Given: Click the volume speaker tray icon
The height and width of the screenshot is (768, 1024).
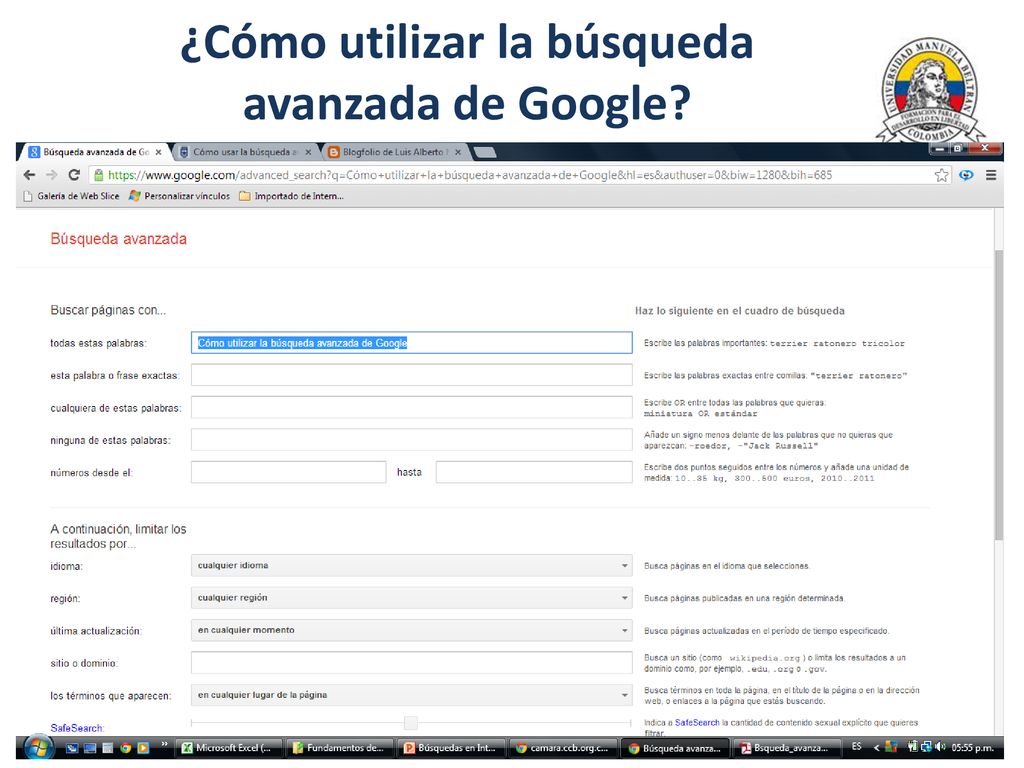Looking at the screenshot, I should [x=940, y=747].
